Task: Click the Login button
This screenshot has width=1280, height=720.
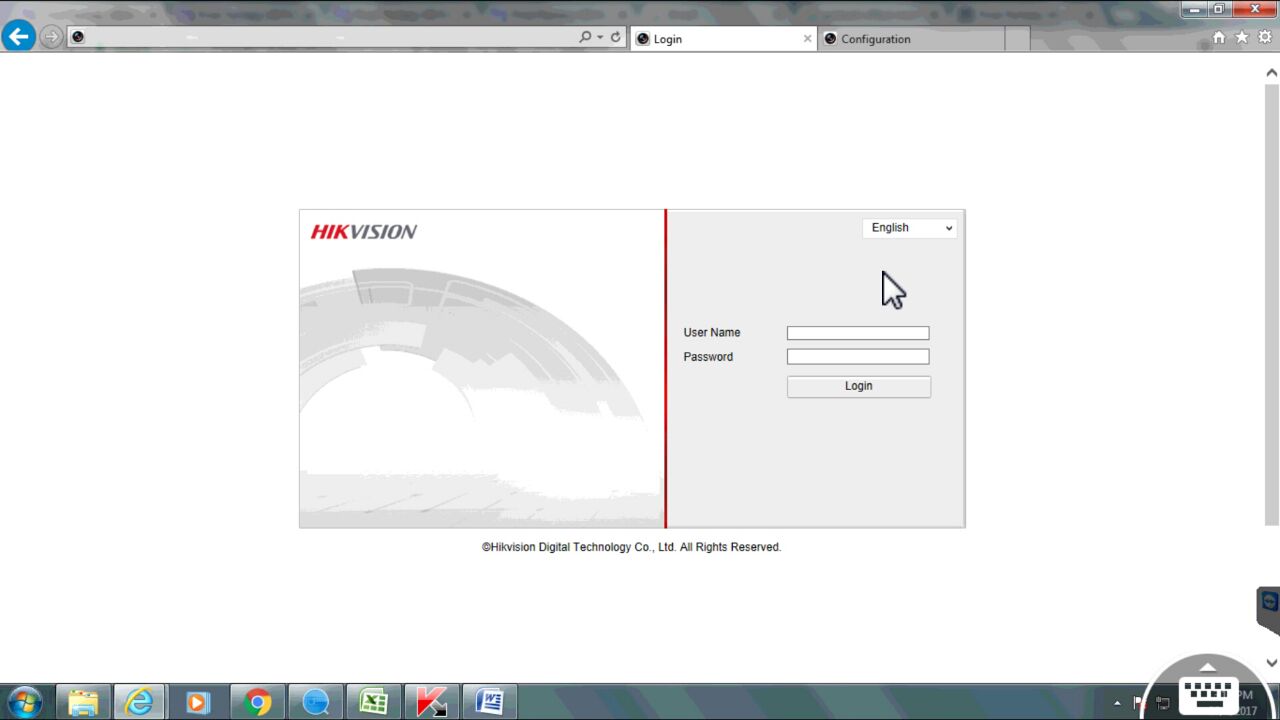Action: pyautogui.click(x=859, y=386)
